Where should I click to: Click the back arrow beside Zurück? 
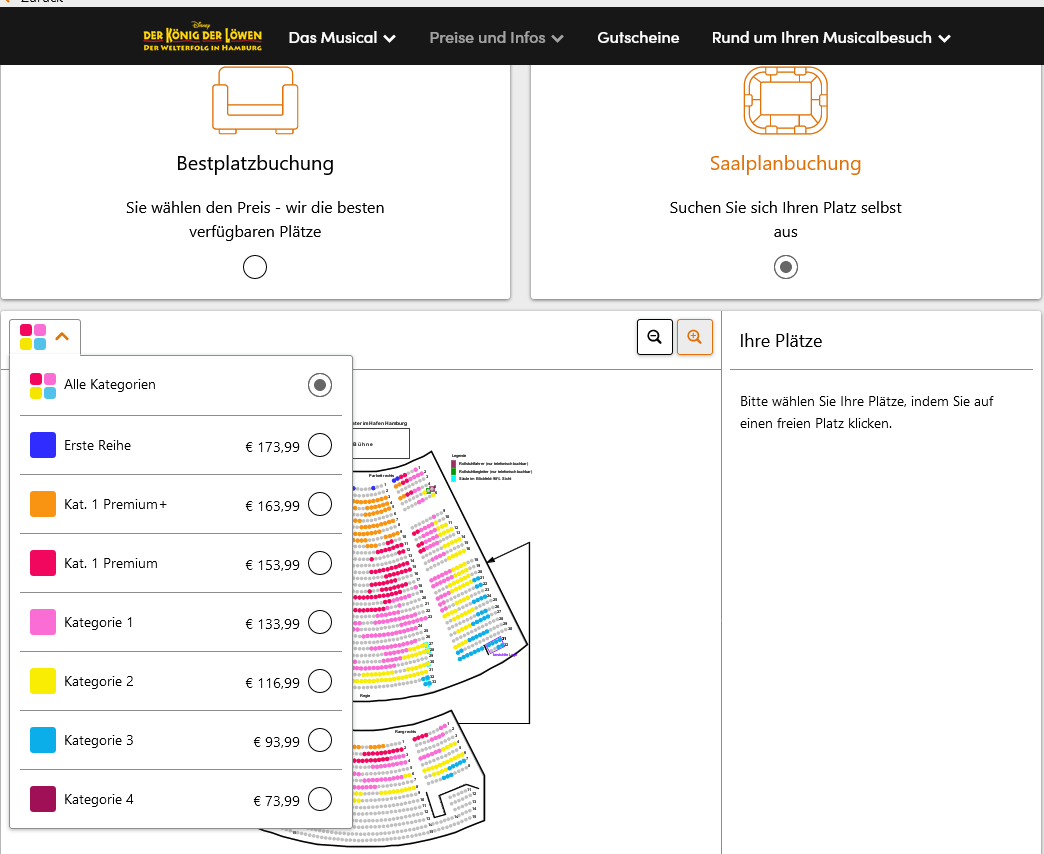10,3
